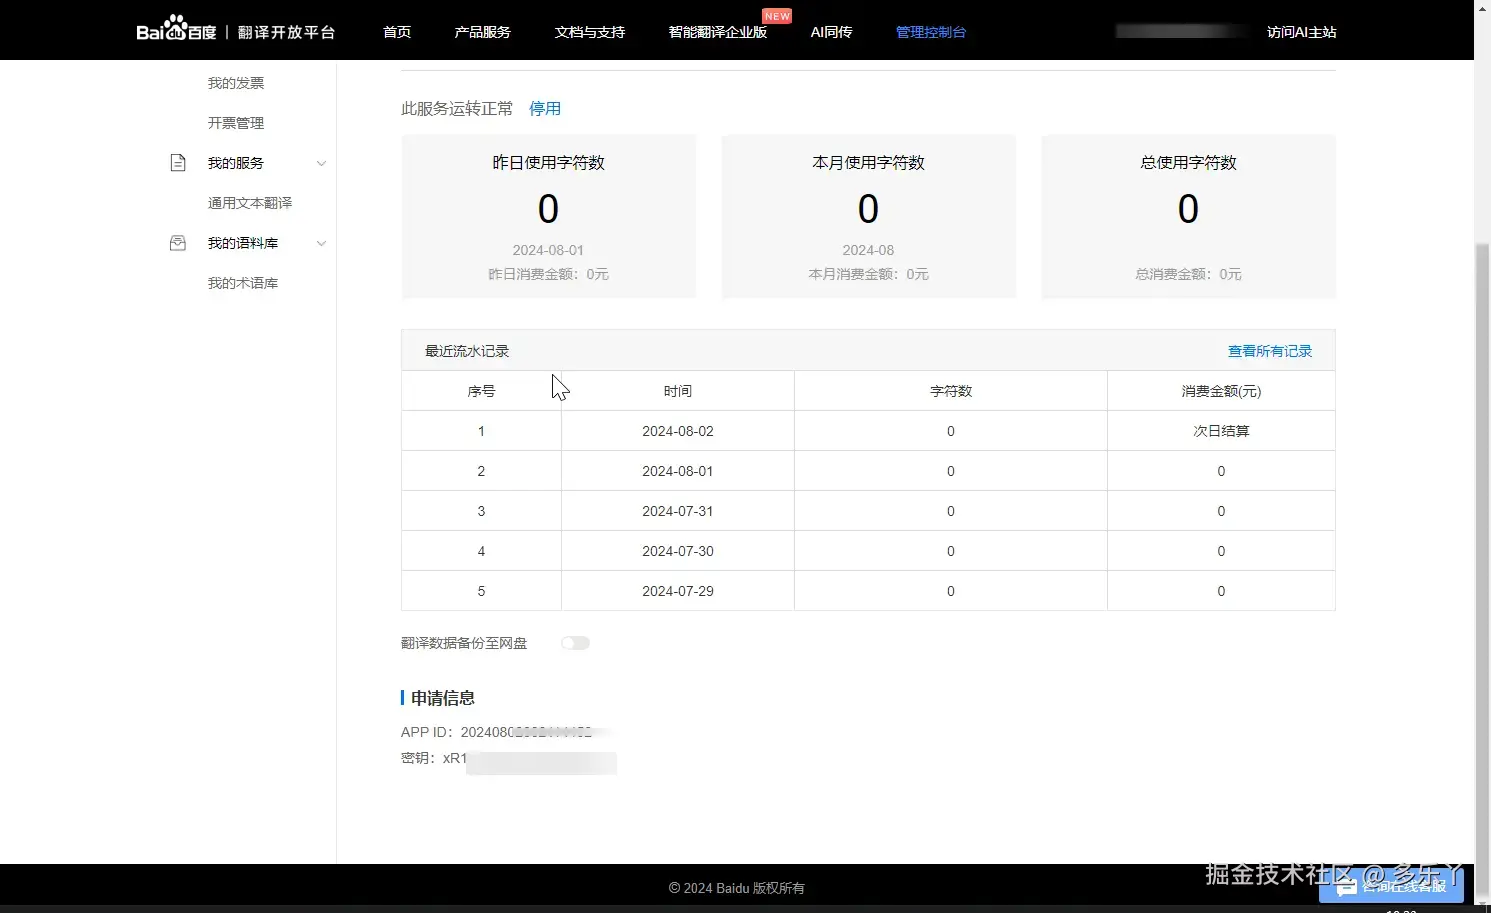Click the date cell 2024-07-29
This screenshot has width=1491, height=913.
(678, 591)
